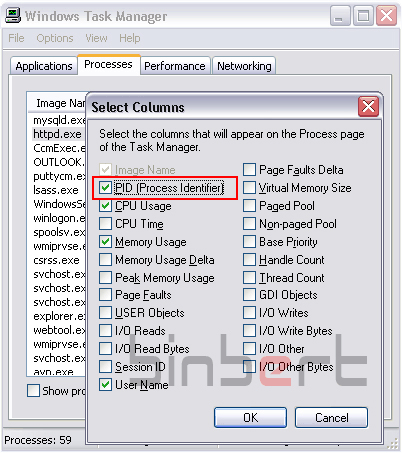Check the I/O Other box
The width and height of the screenshot is (402, 453).
click(249, 349)
